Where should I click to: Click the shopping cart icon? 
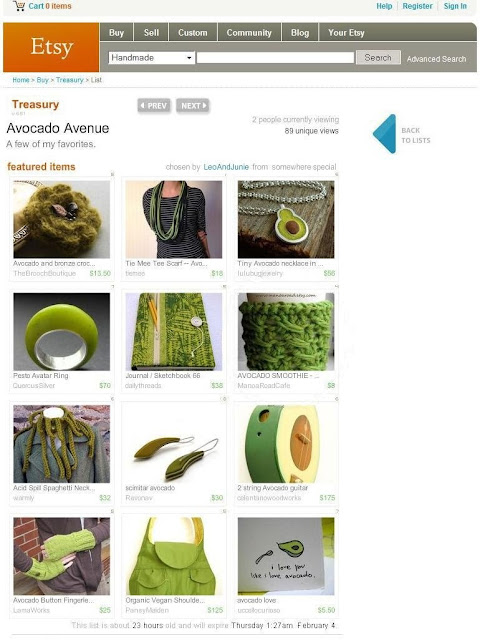click(x=19, y=6)
